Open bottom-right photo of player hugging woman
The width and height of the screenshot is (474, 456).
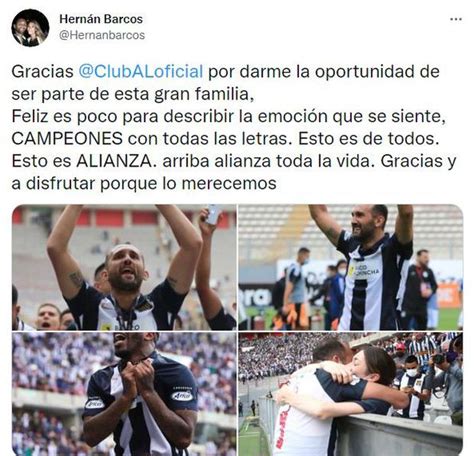click(351, 394)
